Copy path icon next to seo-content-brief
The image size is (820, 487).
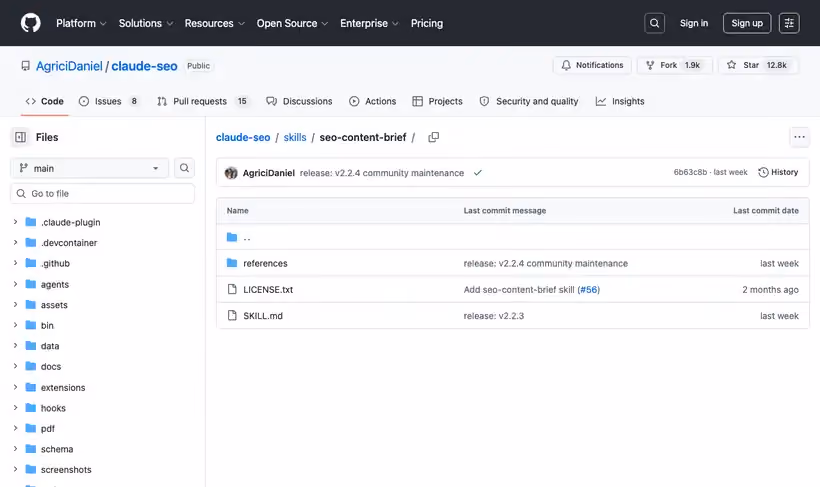[434, 137]
